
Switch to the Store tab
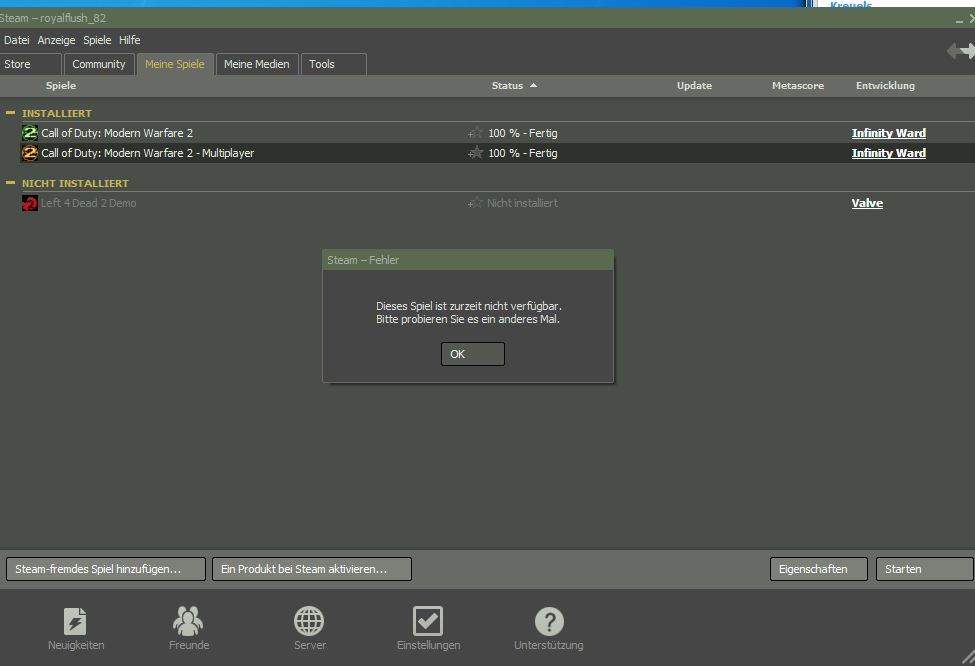pyautogui.click(x=30, y=64)
